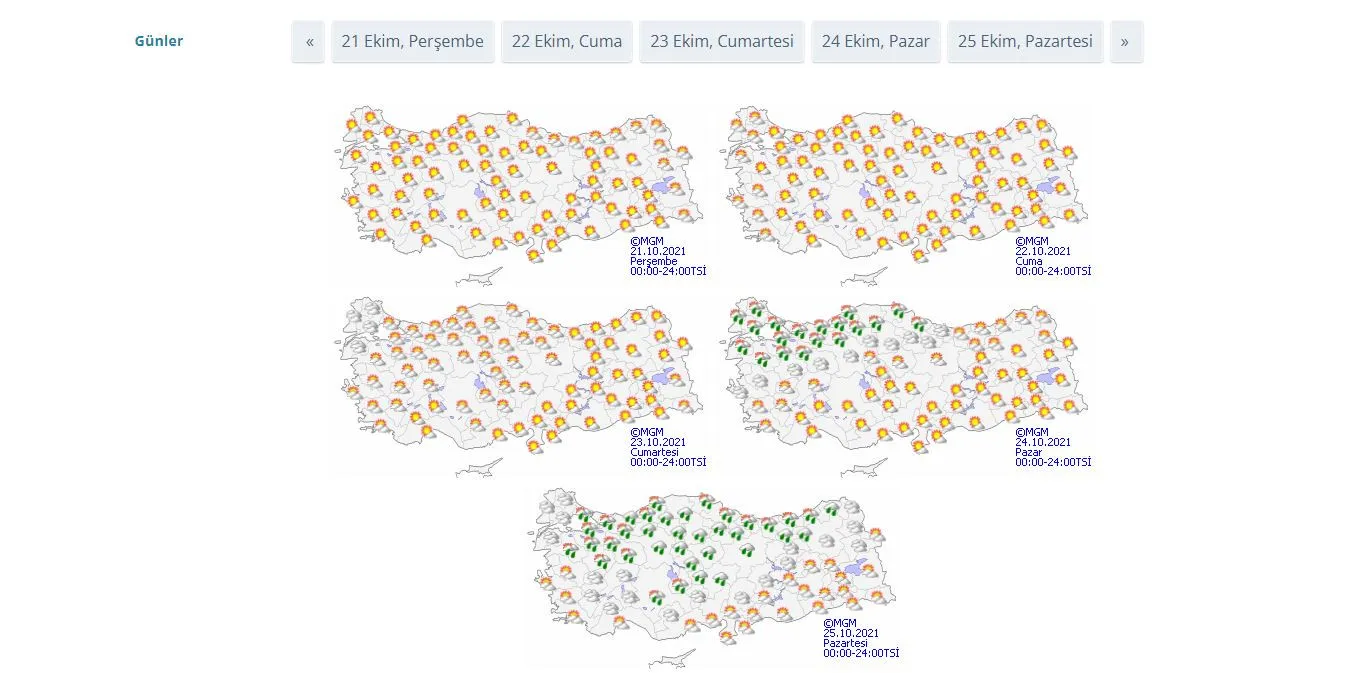The height and width of the screenshot is (673, 1366).
Task: Open the 24.10.2021 Pazar forecast map
Action: coord(905,385)
